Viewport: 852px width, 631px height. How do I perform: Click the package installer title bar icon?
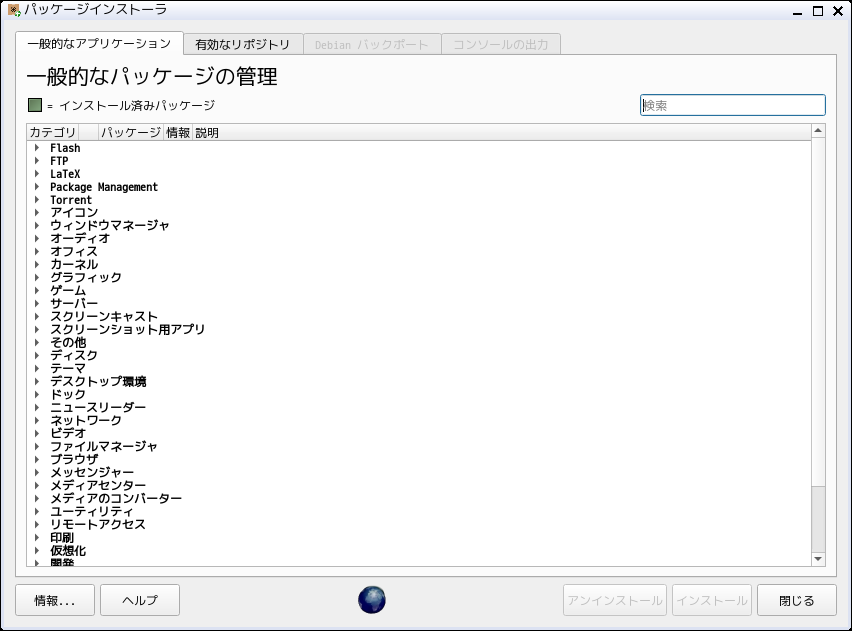14,10
